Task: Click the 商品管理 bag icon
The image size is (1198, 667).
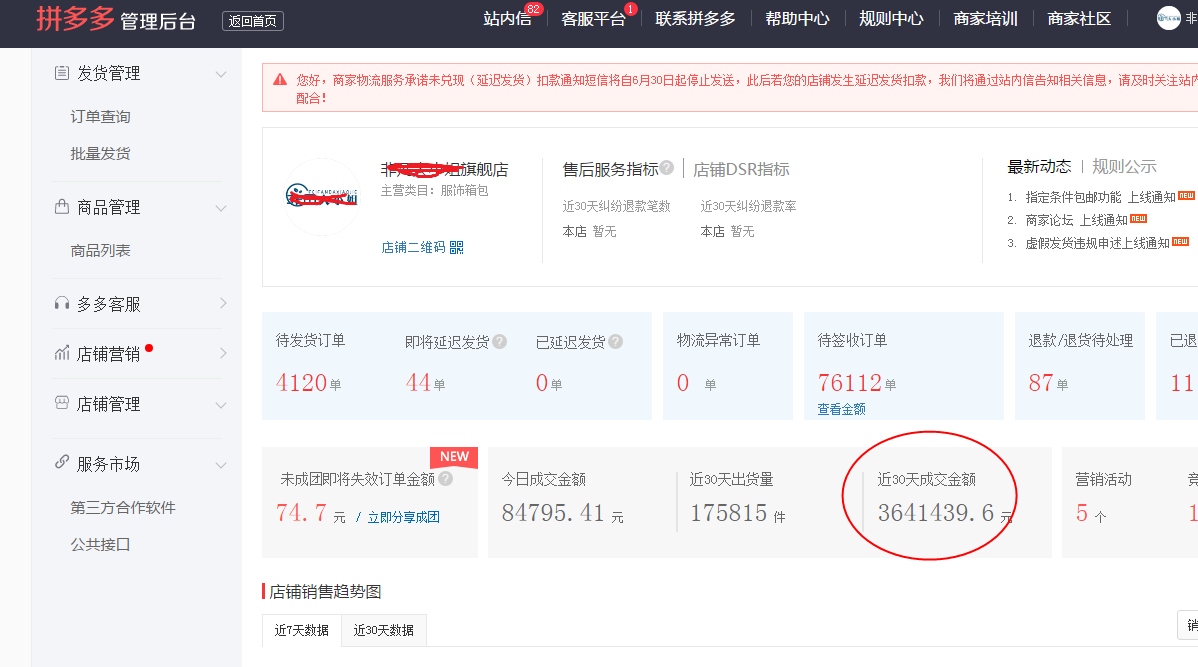Action: (62, 206)
